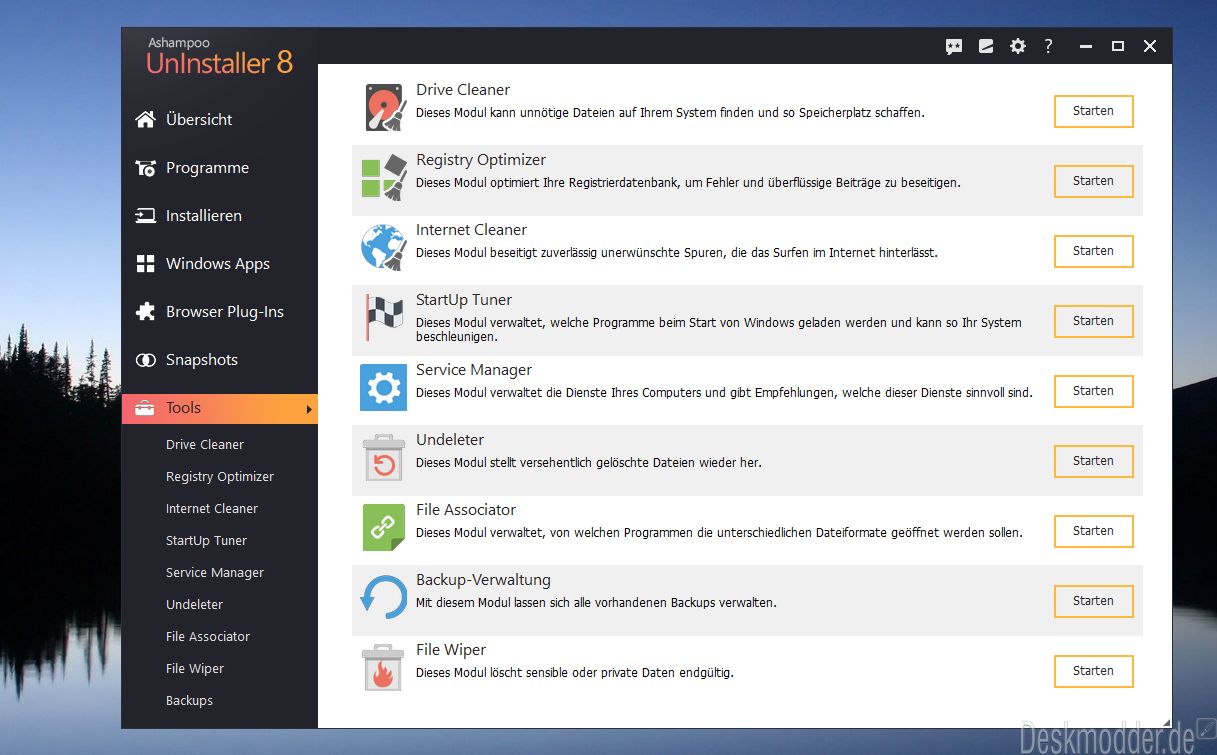Click the Drive Cleaner module icon
Image resolution: width=1217 pixels, height=755 pixels.
384,108
